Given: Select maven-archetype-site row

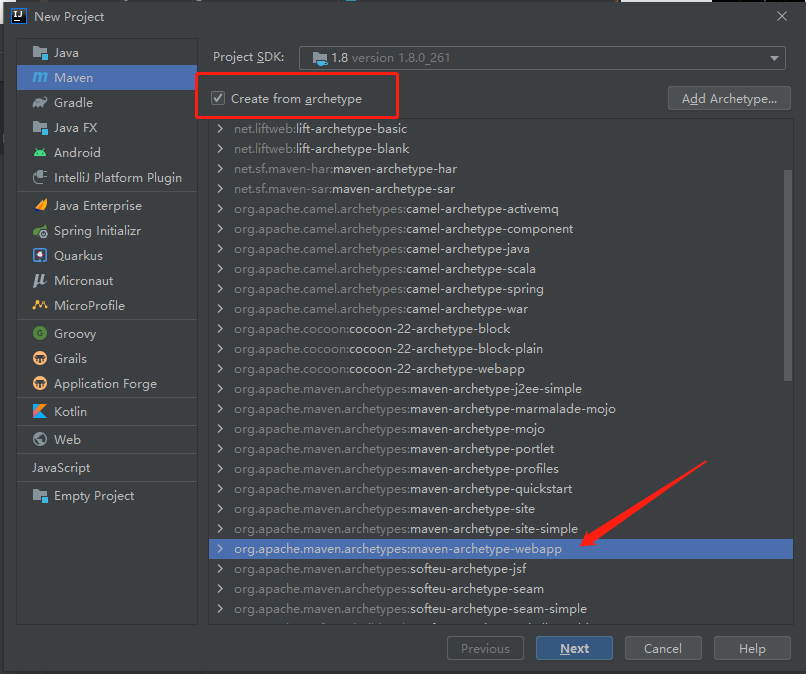Looking at the screenshot, I should tap(501, 508).
